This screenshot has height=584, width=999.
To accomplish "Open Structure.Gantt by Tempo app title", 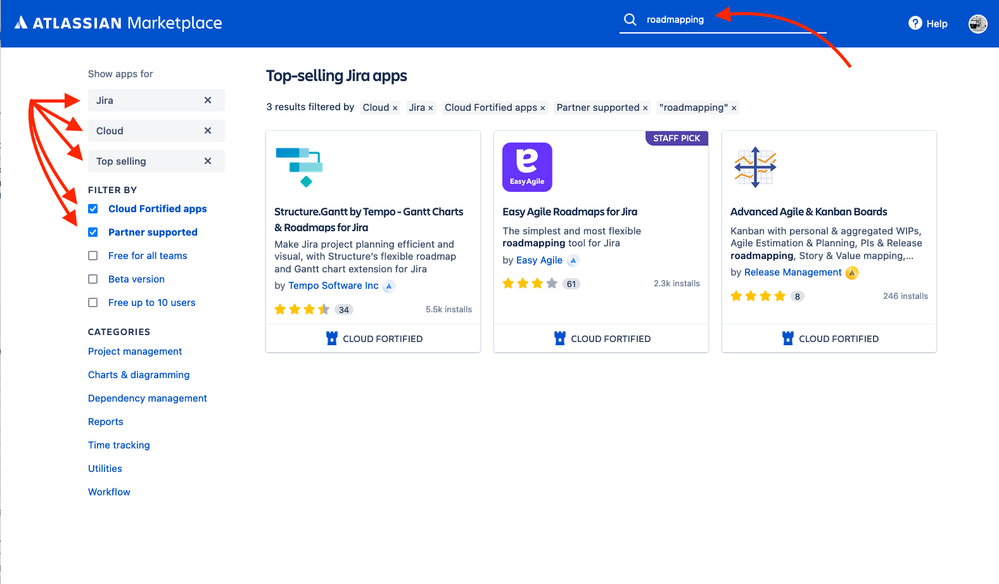I will click(x=369, y=219).
